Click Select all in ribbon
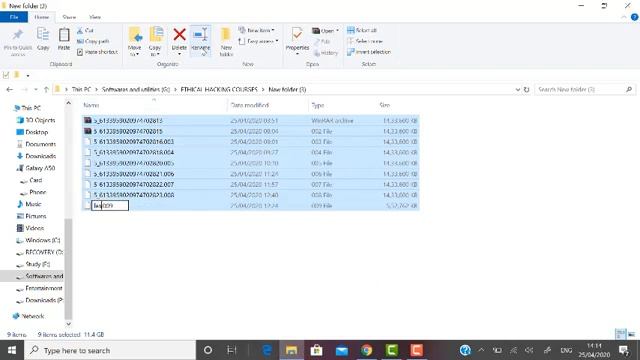Image resolution: width=640 pixels, height=360 pixels. pos(362,30)
